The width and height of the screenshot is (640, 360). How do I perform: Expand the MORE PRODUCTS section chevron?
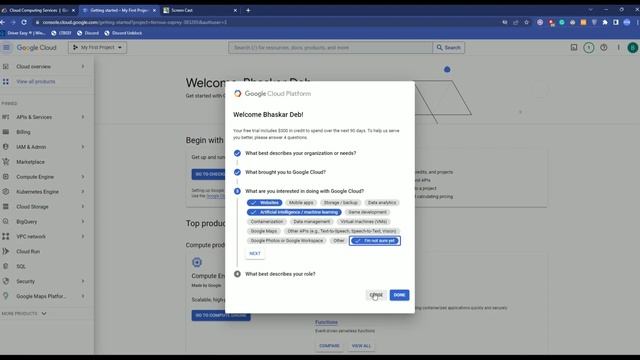[44, 313]
